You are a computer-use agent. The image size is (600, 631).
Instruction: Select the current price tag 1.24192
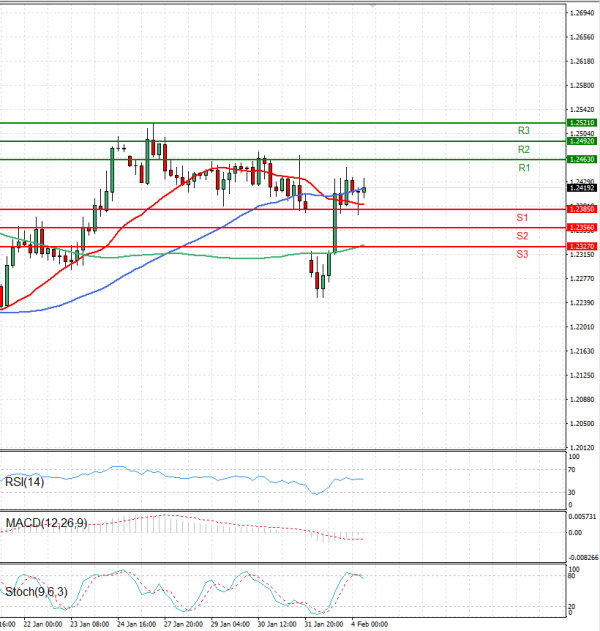582,188
